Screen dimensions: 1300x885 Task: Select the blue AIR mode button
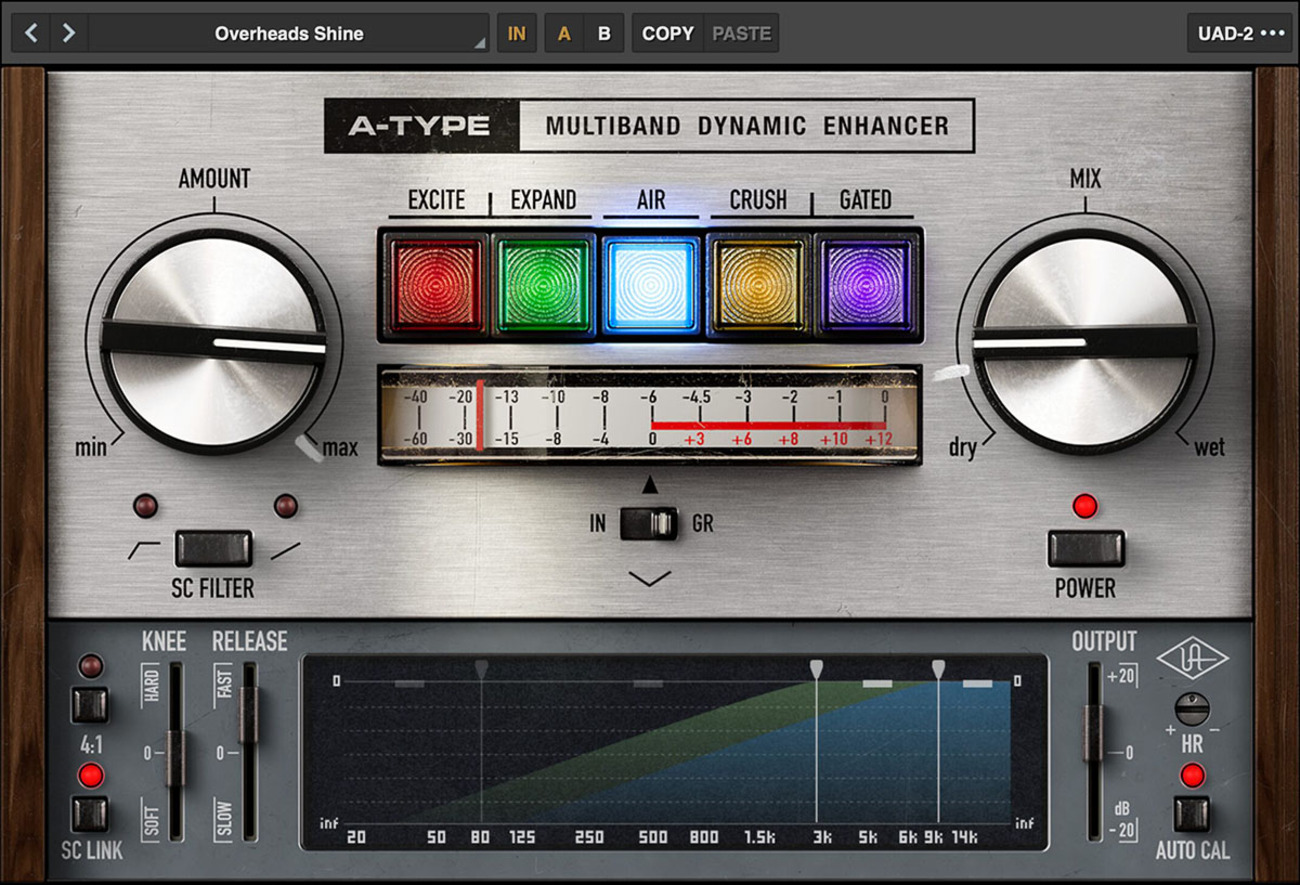point(651,284)
